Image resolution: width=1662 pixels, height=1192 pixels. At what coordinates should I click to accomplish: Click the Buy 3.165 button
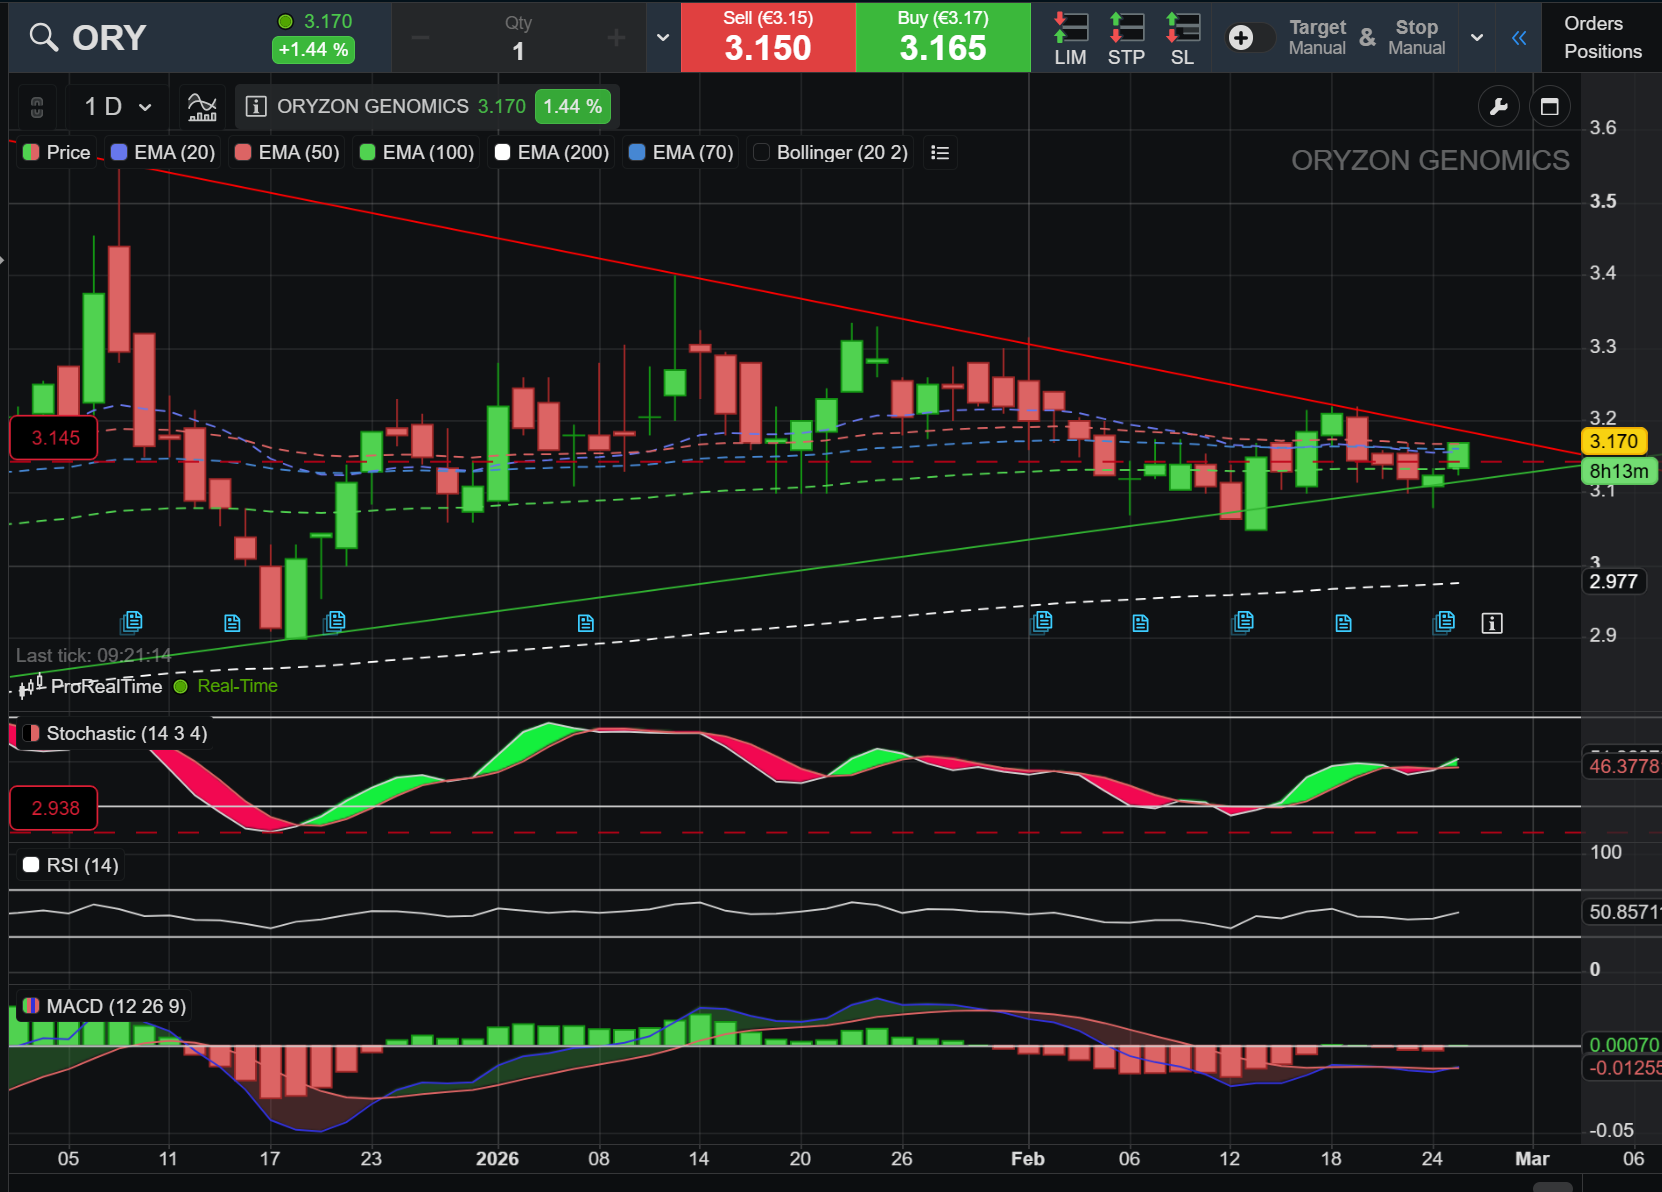[x=943, y=37]
